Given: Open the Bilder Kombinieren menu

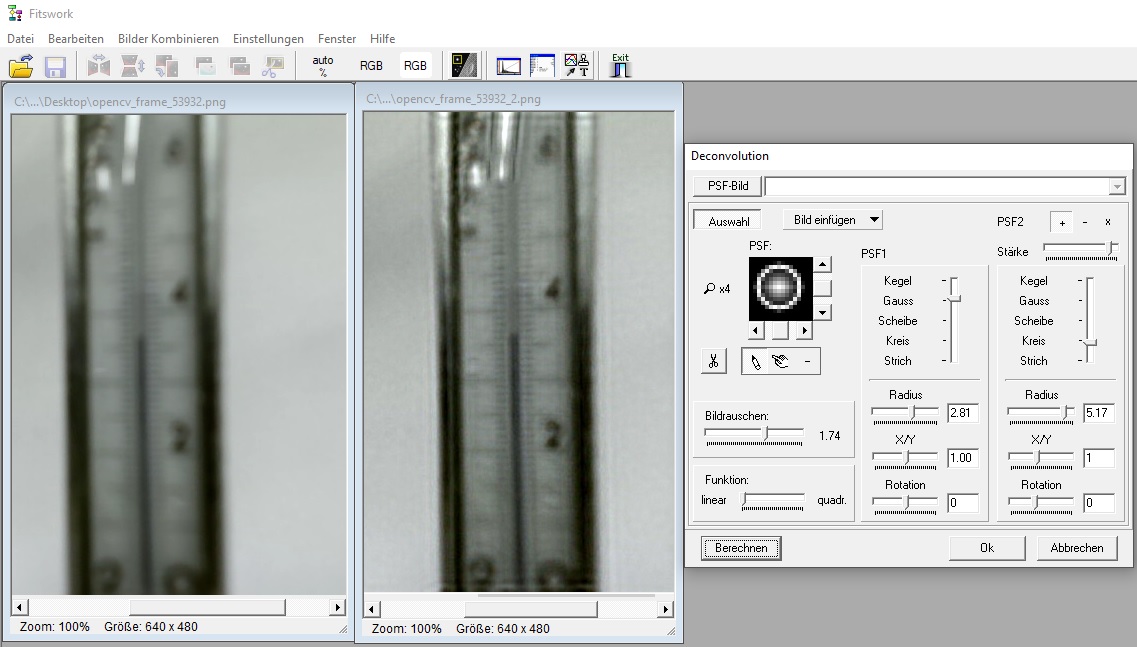Looking at the screenshot, I should click(168, 38).
